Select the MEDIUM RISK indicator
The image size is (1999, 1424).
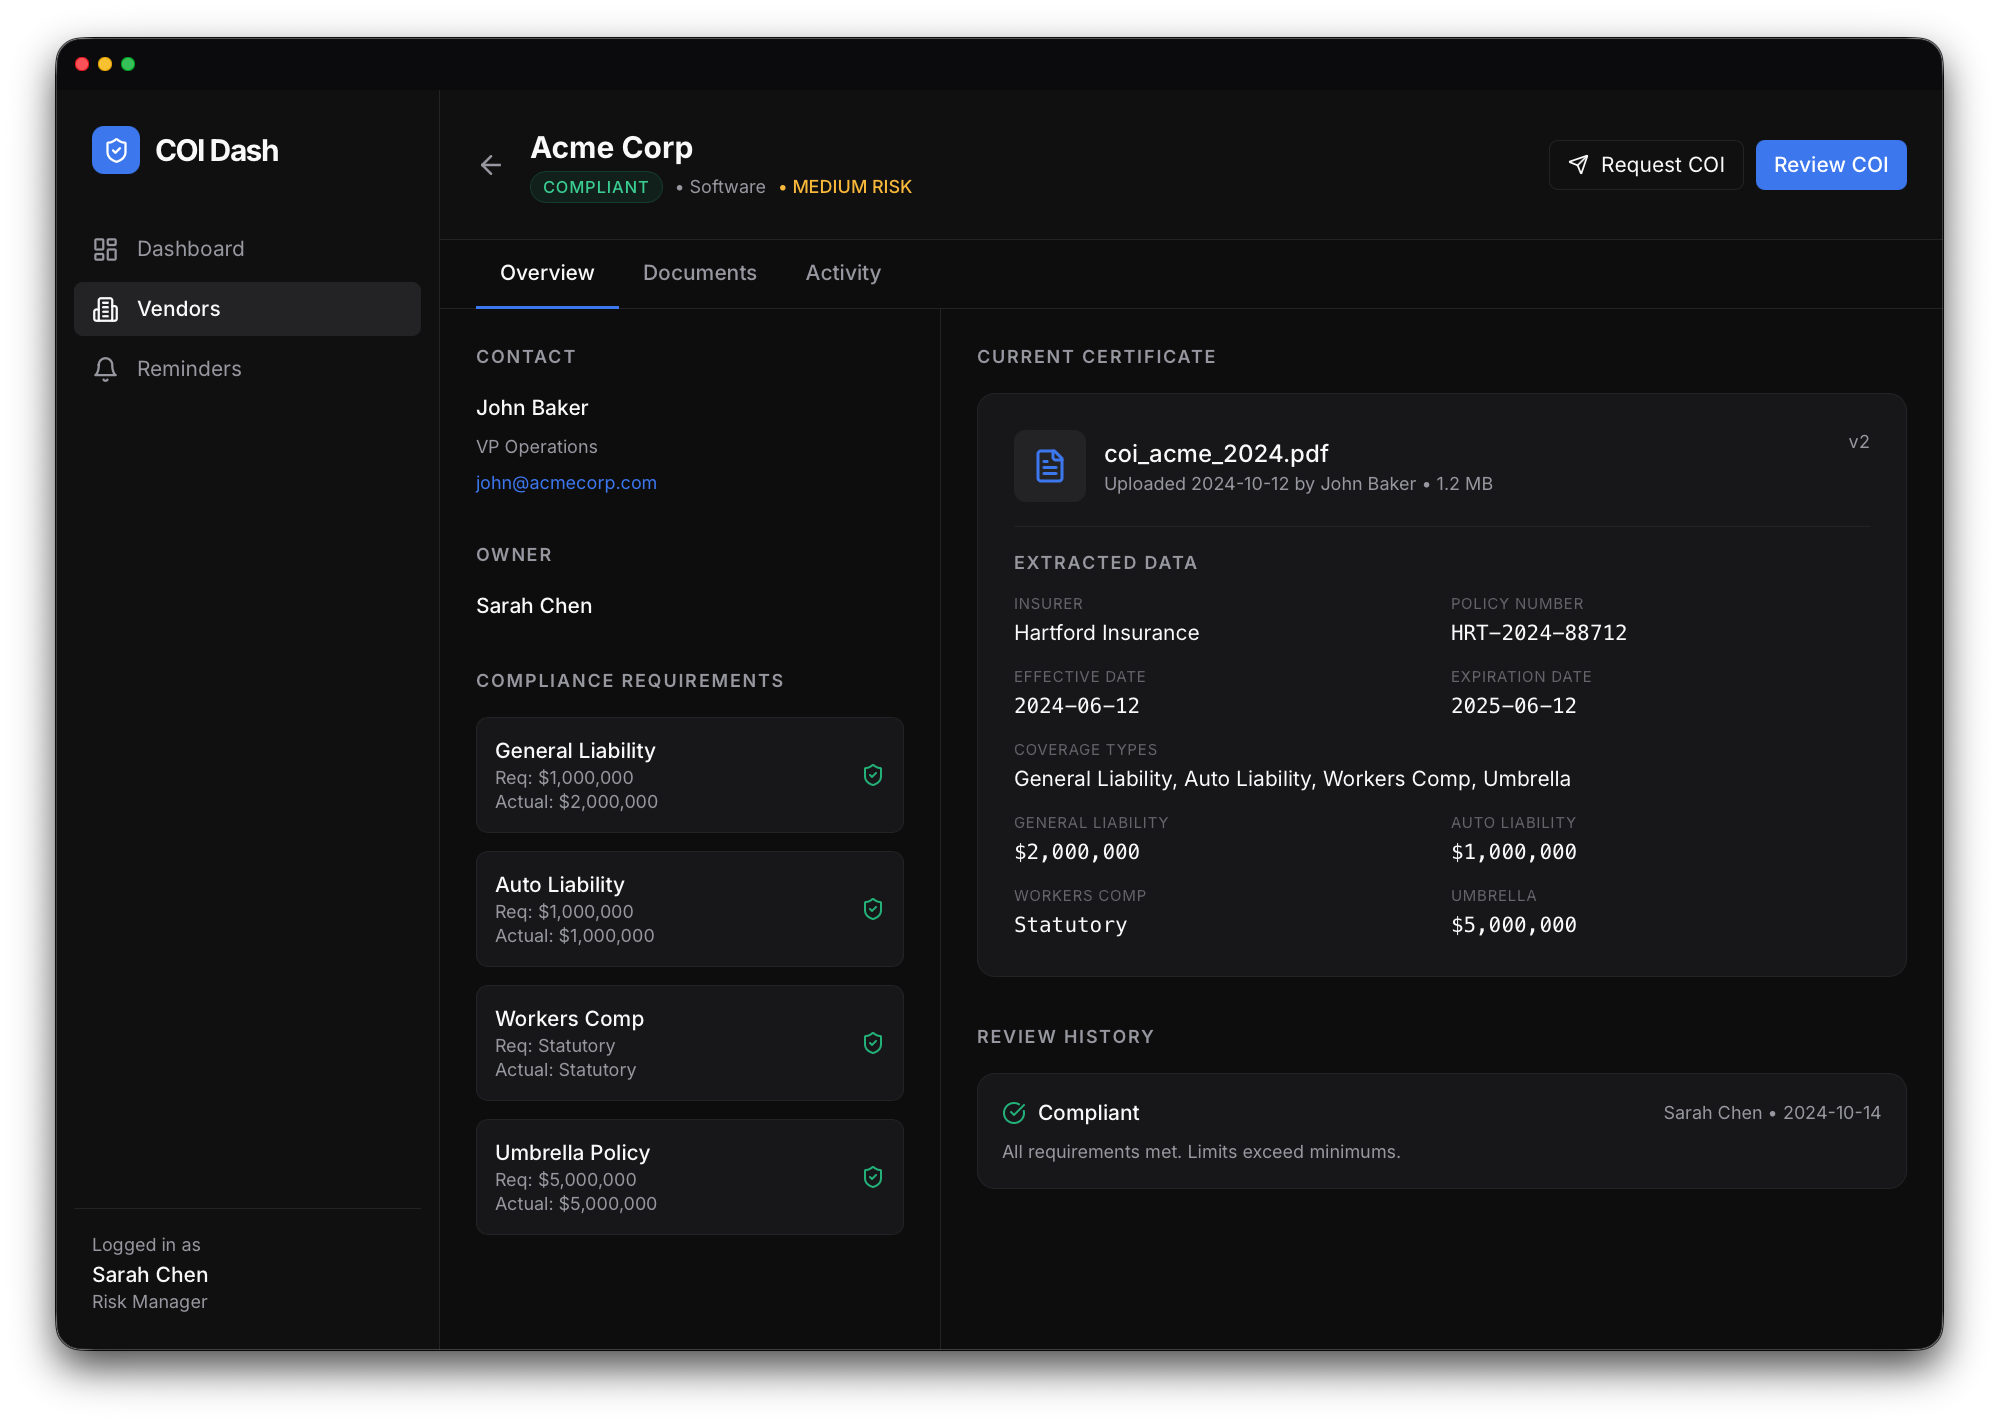[x=851, y=187]
